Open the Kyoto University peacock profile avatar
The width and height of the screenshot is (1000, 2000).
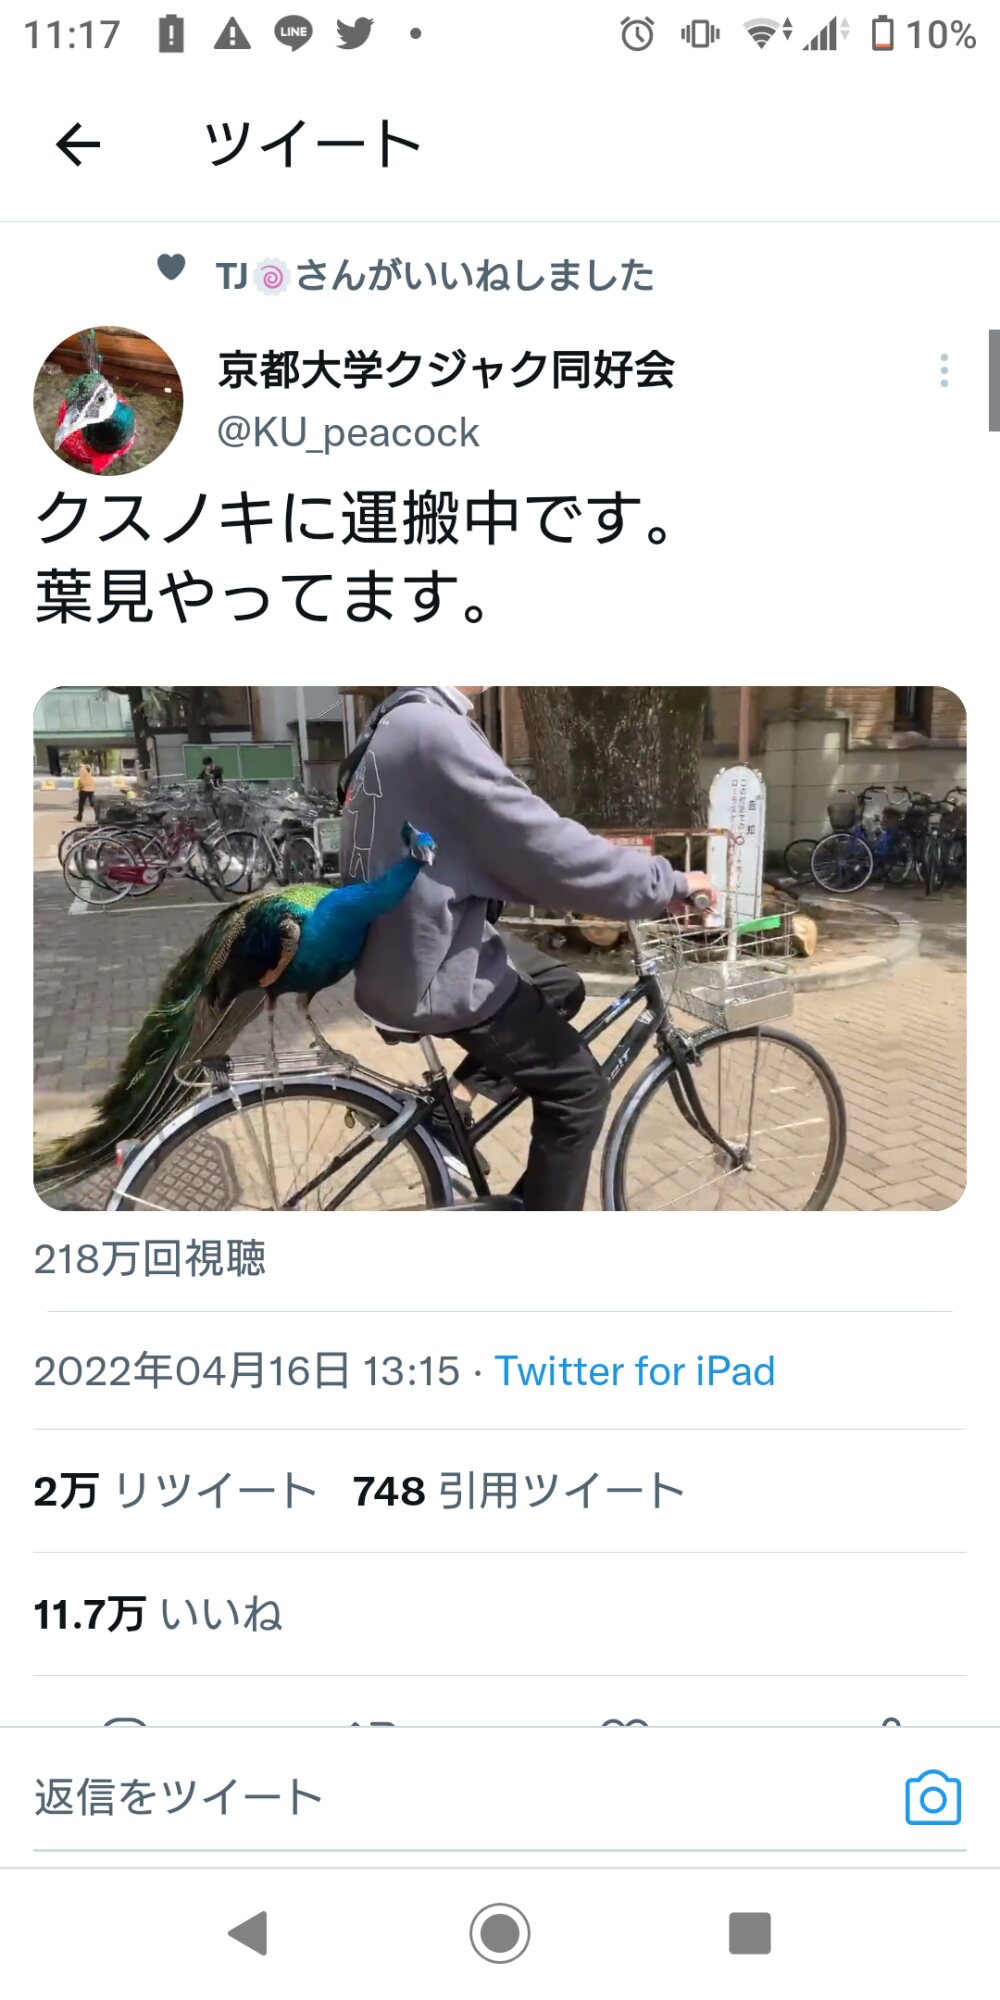coord(108,400)
